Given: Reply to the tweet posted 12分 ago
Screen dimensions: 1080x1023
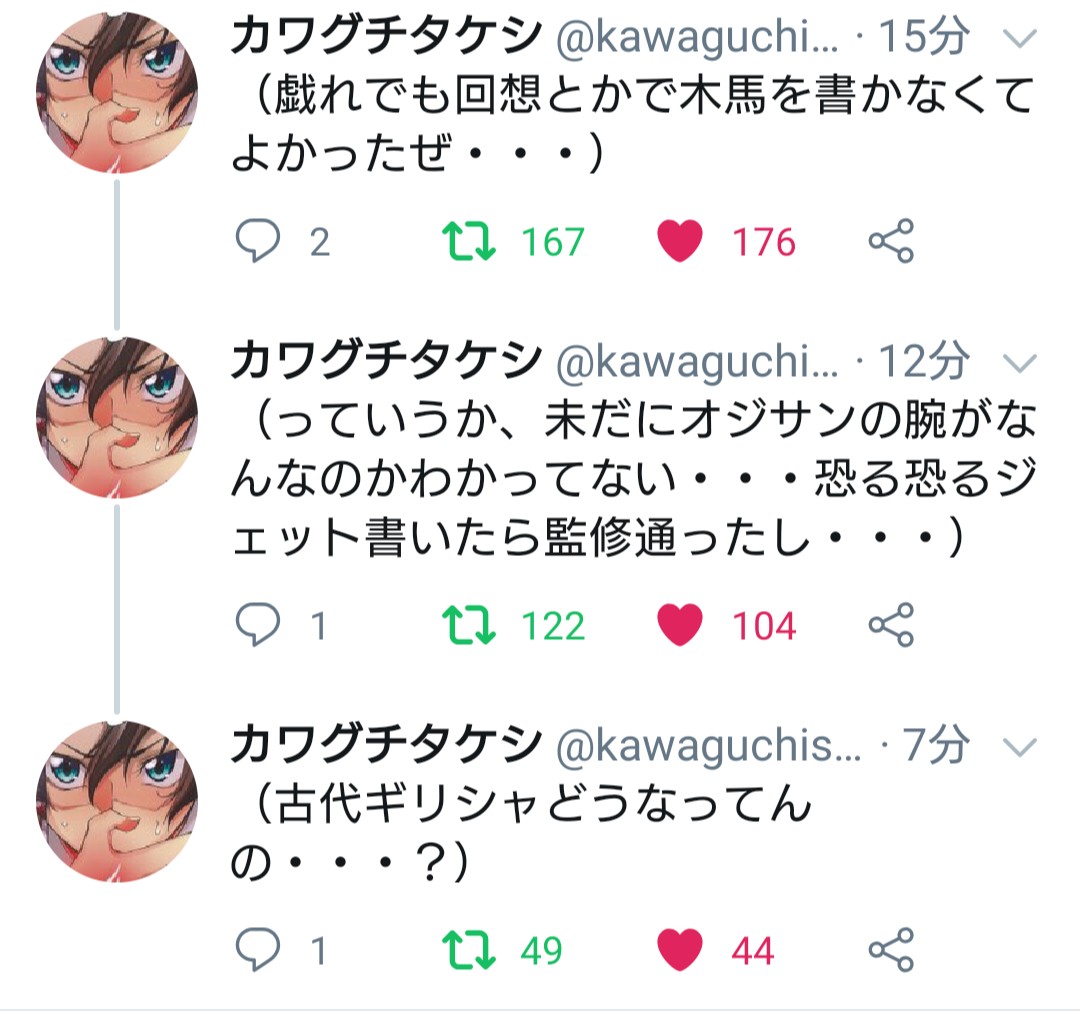Looking at the screenshot, I should 258,624.
